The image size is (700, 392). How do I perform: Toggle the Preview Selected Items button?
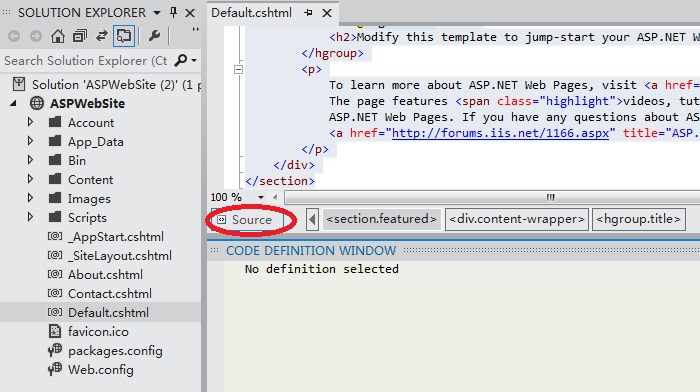pos(124,36)
